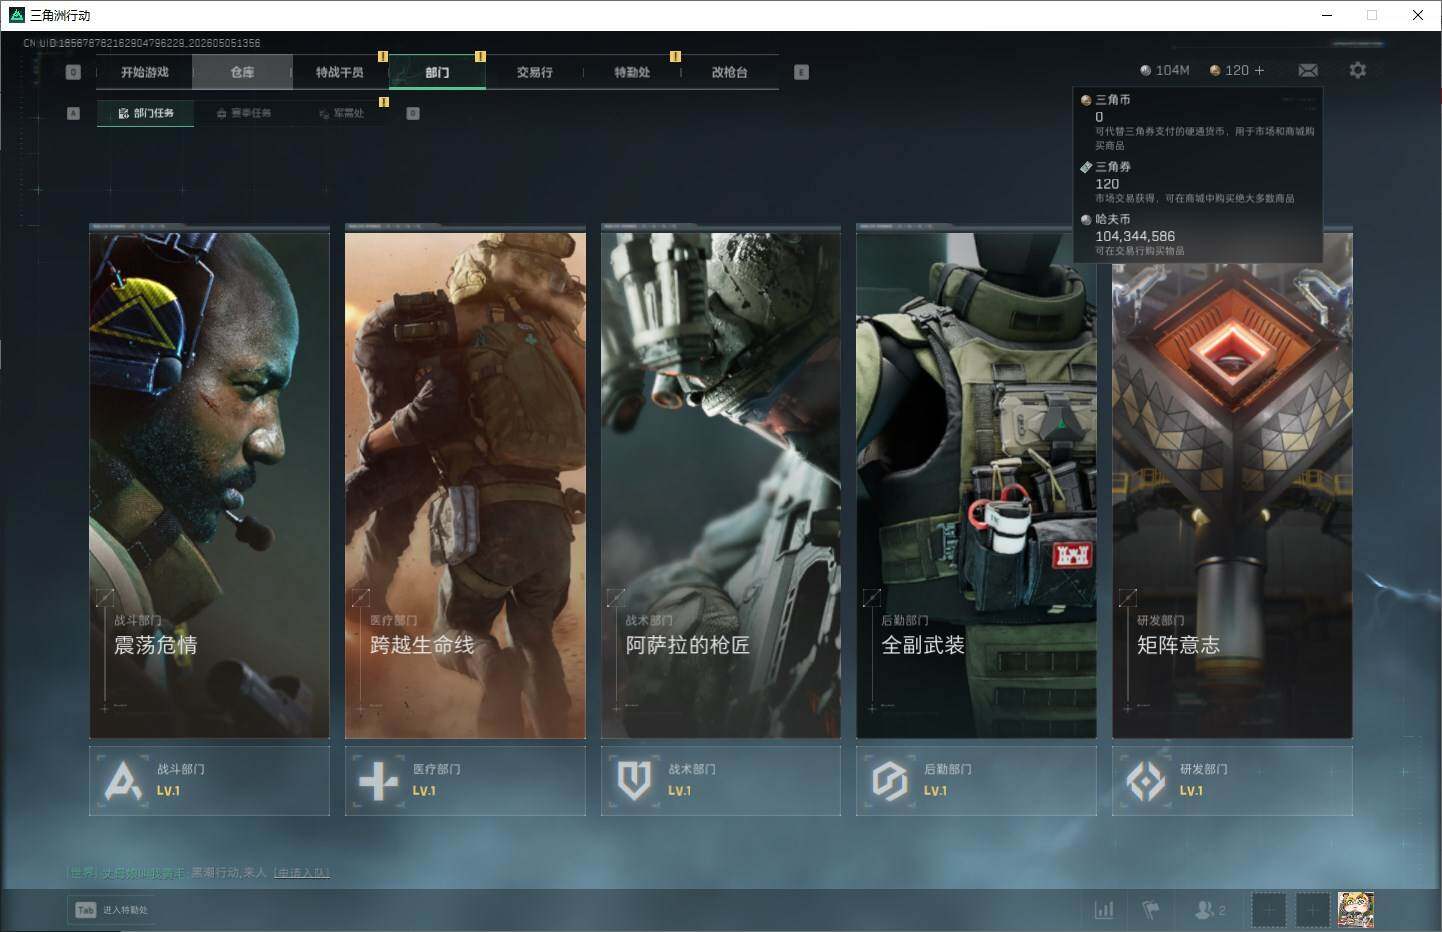Open the mail envelope icon
This screenshot has width=1442, height=932.
coord(1308,70)
